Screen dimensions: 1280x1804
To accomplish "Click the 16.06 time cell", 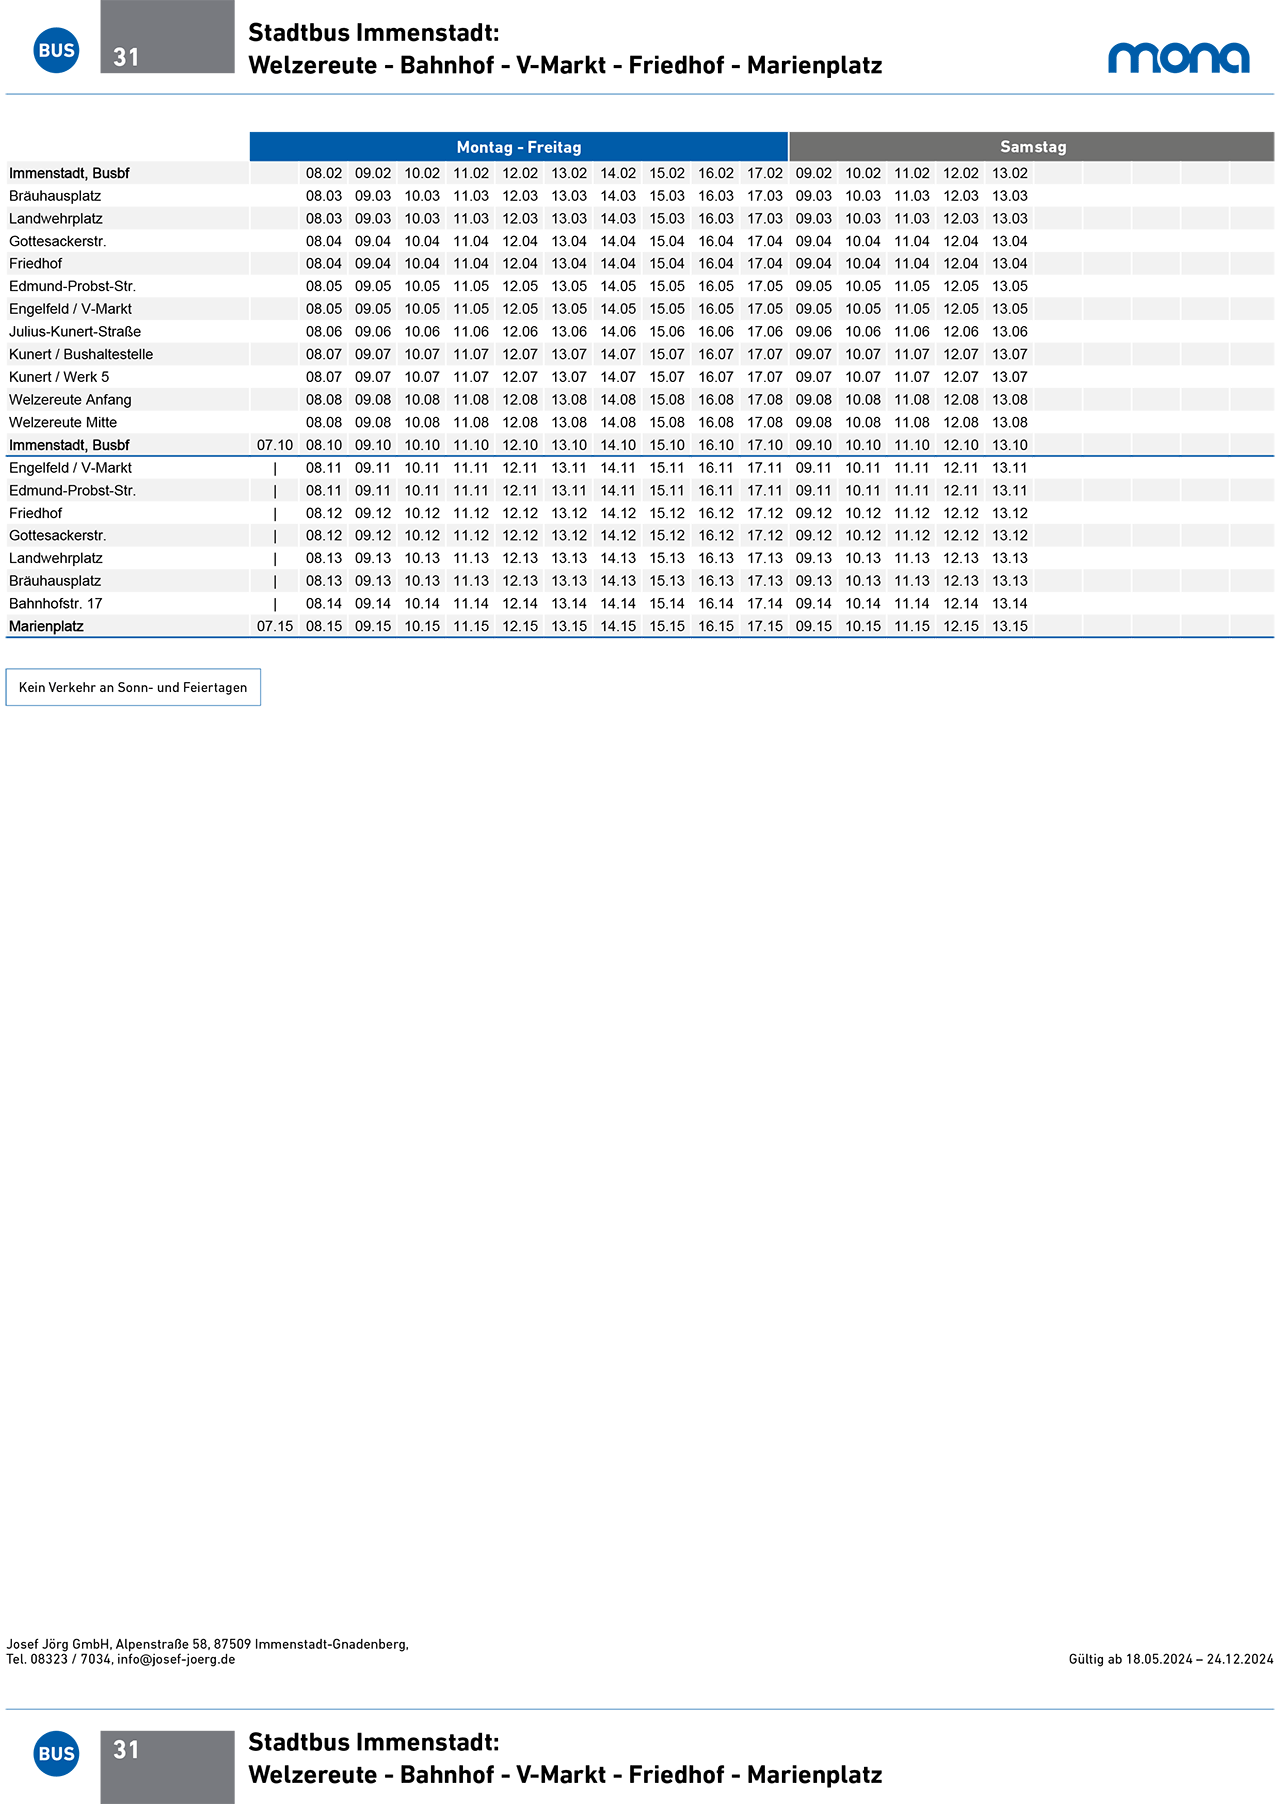I will pyautogui.click(x=716, y=332).
